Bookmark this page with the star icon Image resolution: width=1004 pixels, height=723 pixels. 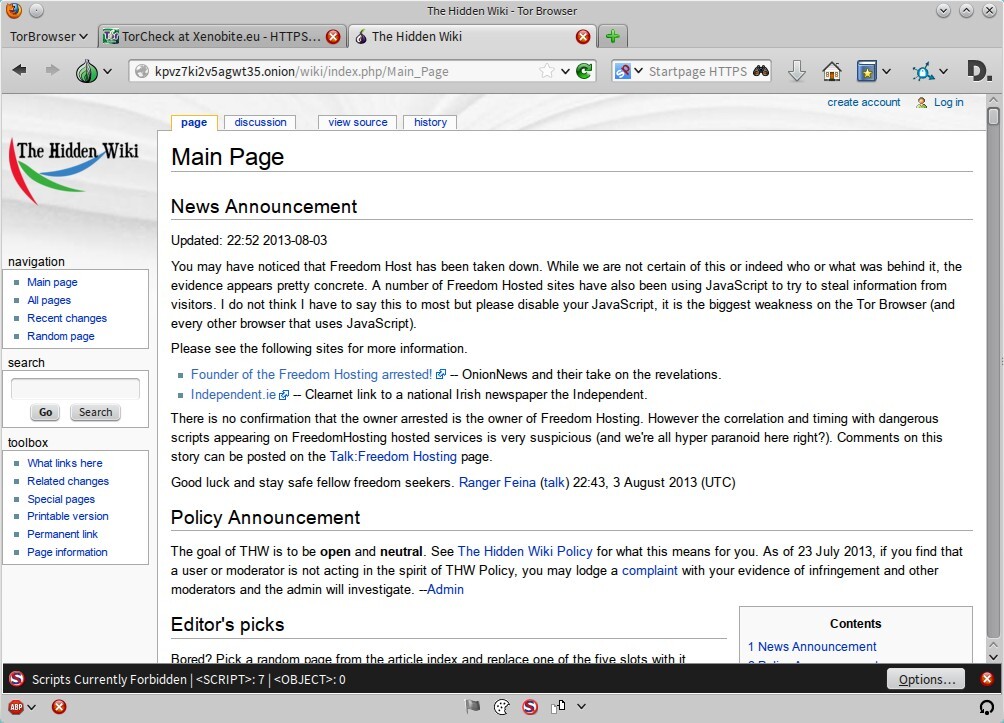click(x=547, y=71)
